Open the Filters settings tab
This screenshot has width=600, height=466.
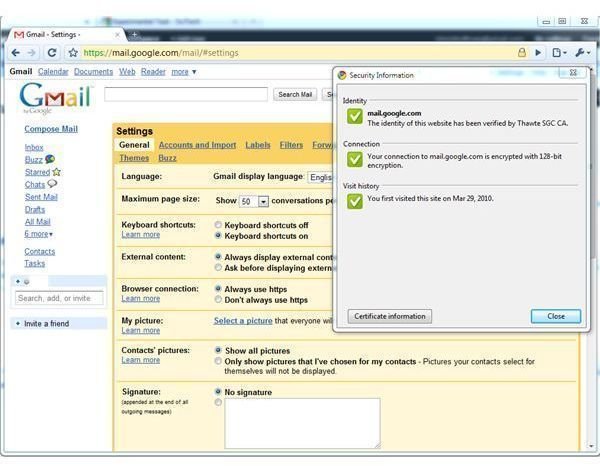coord(291,145)
